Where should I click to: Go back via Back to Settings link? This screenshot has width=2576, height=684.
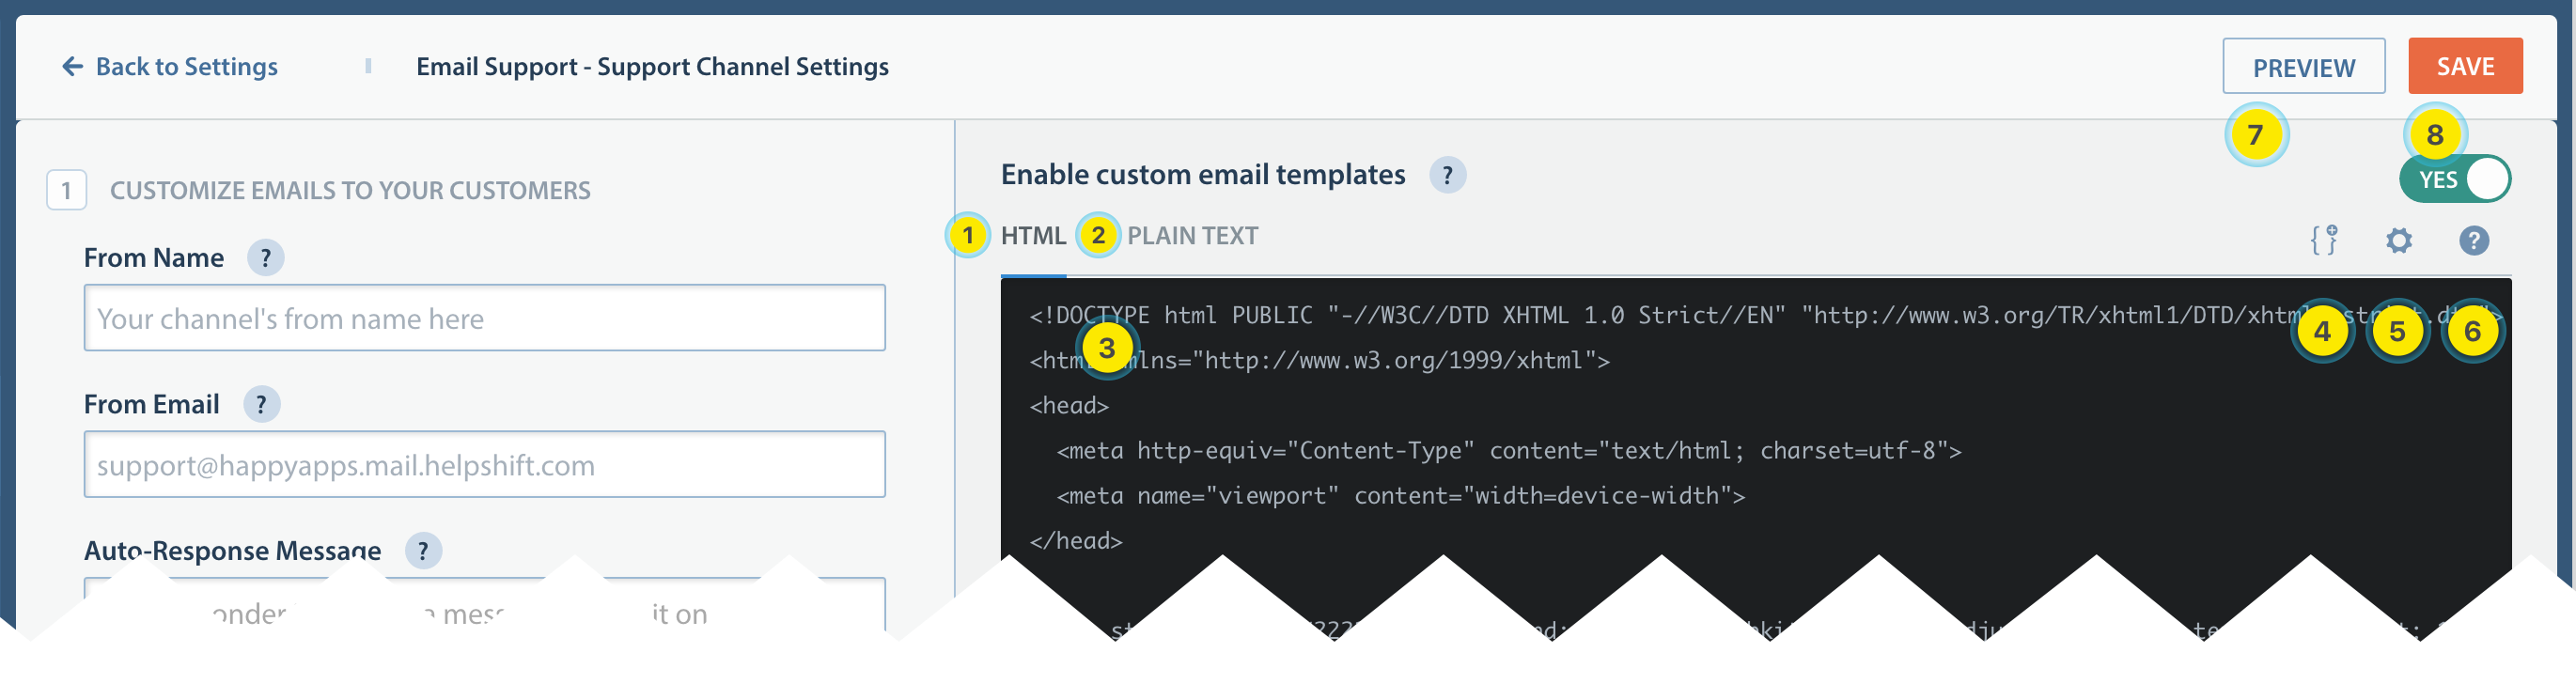click(x=186, y=67)
